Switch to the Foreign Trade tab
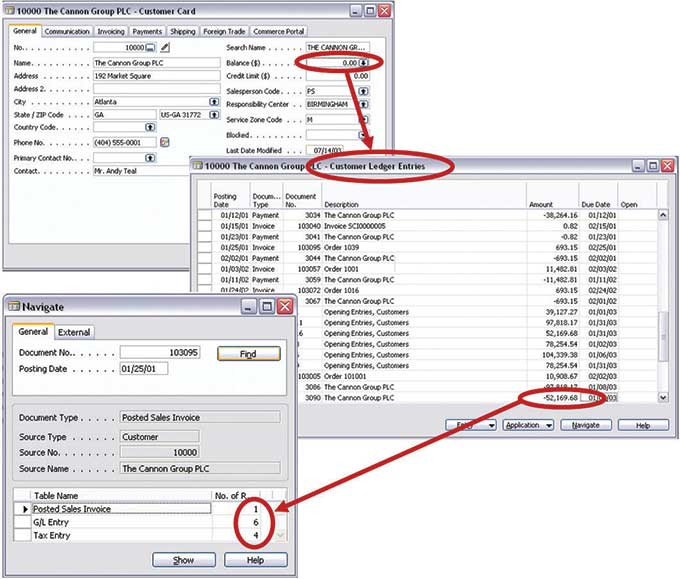The image size is (680, 579). point(224,32)
